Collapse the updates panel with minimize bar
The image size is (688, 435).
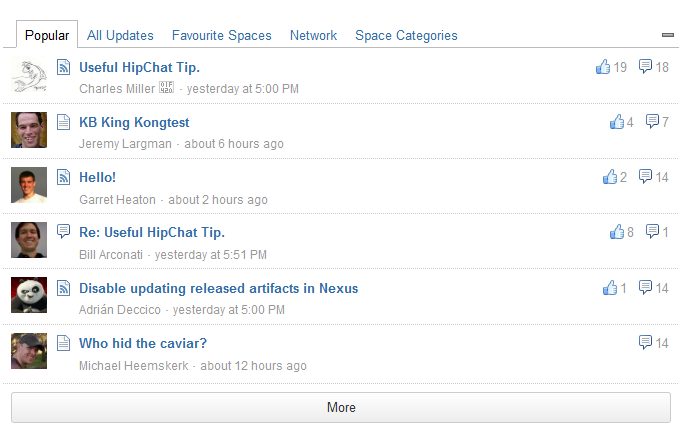coord(668,35)
